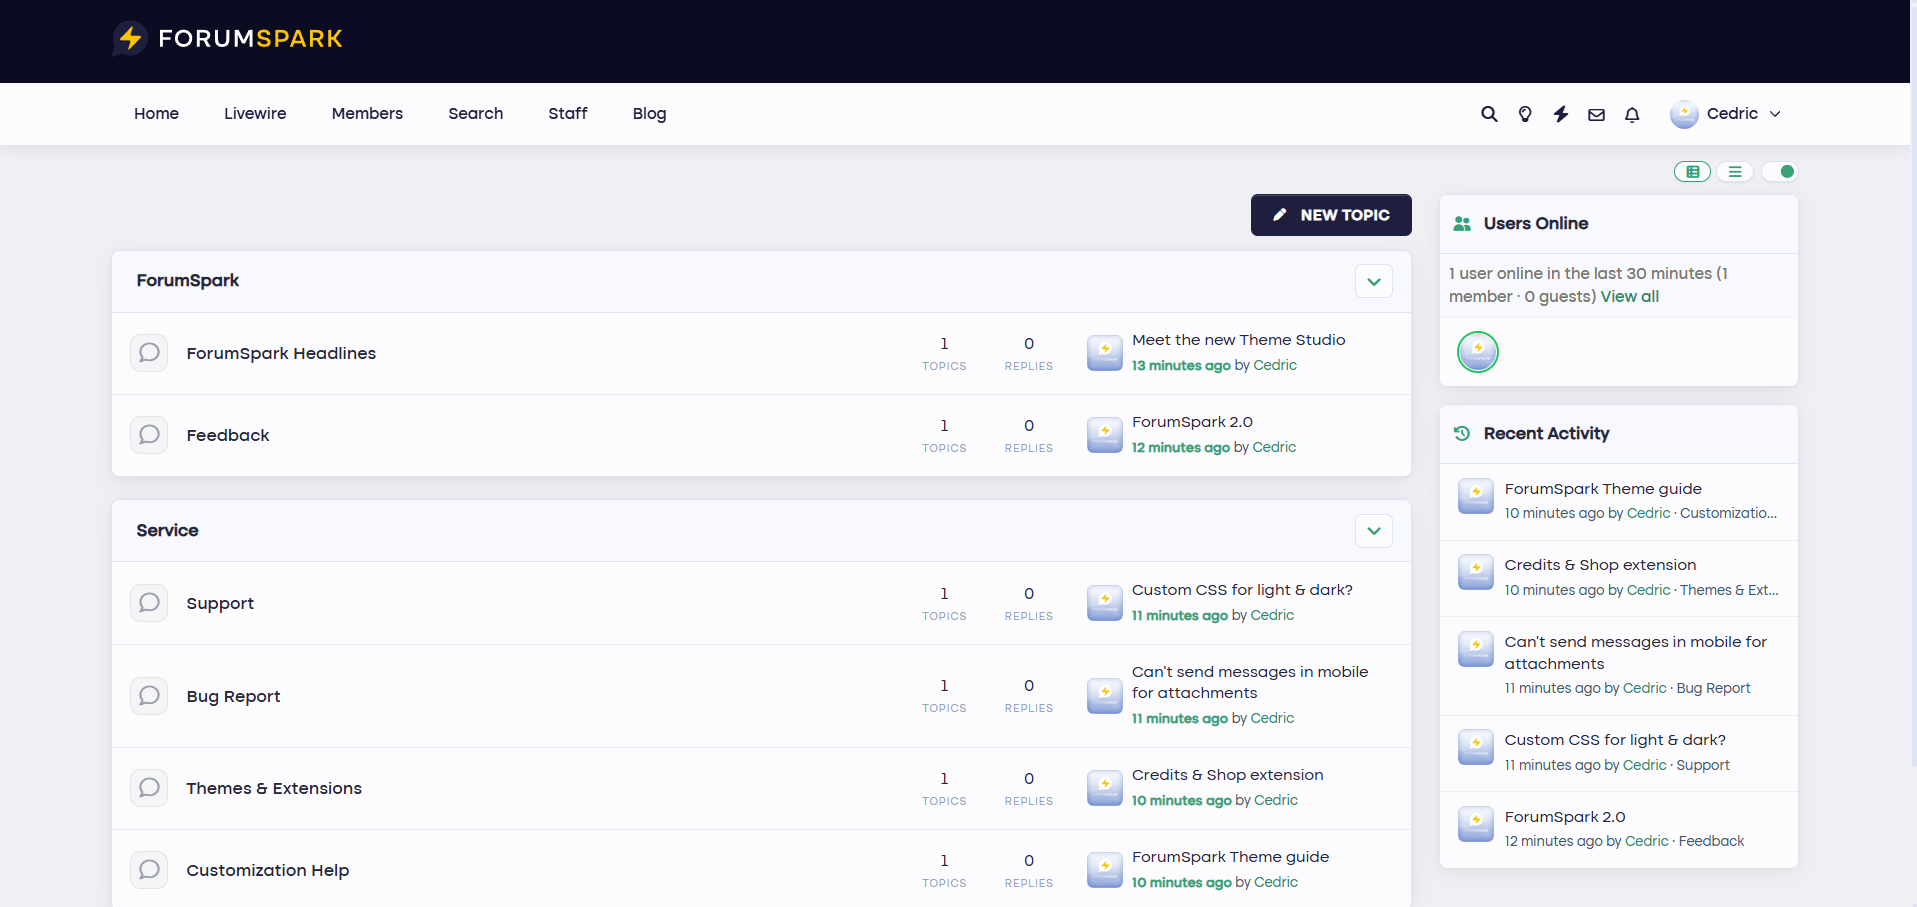Click the ForumSpark logo

coord(228,39)
